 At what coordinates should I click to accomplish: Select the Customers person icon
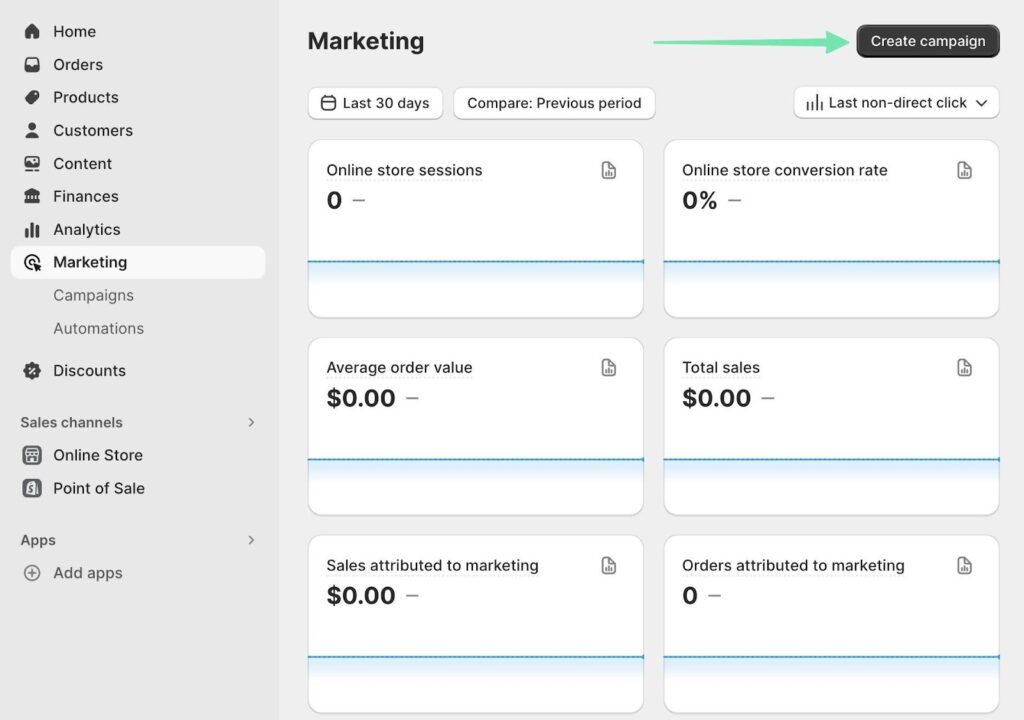click(32, 131)
